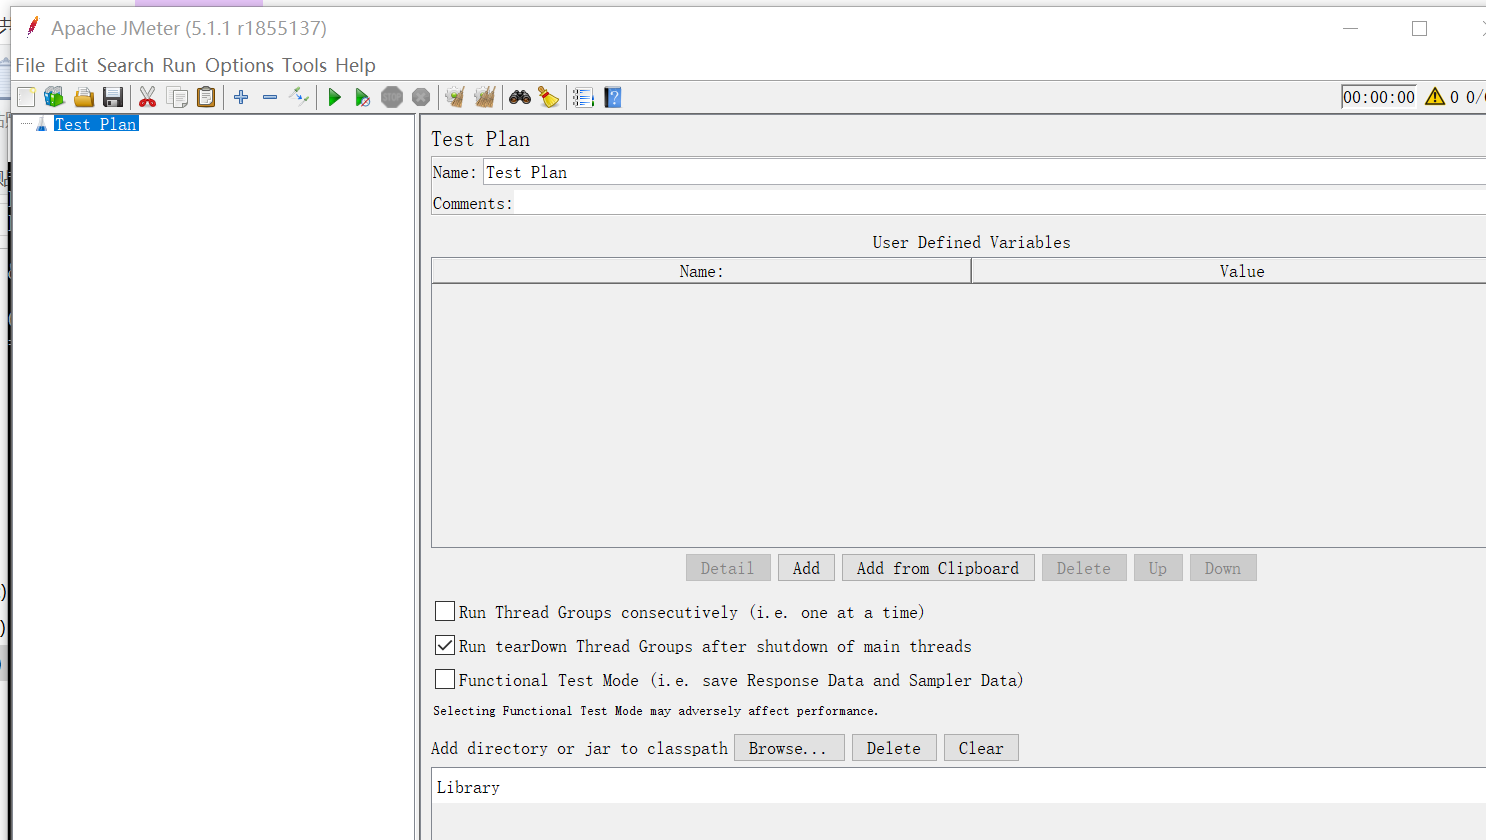Open the File menu
1486x840 pixels.
pyautogui.click(x=30, y=65)
